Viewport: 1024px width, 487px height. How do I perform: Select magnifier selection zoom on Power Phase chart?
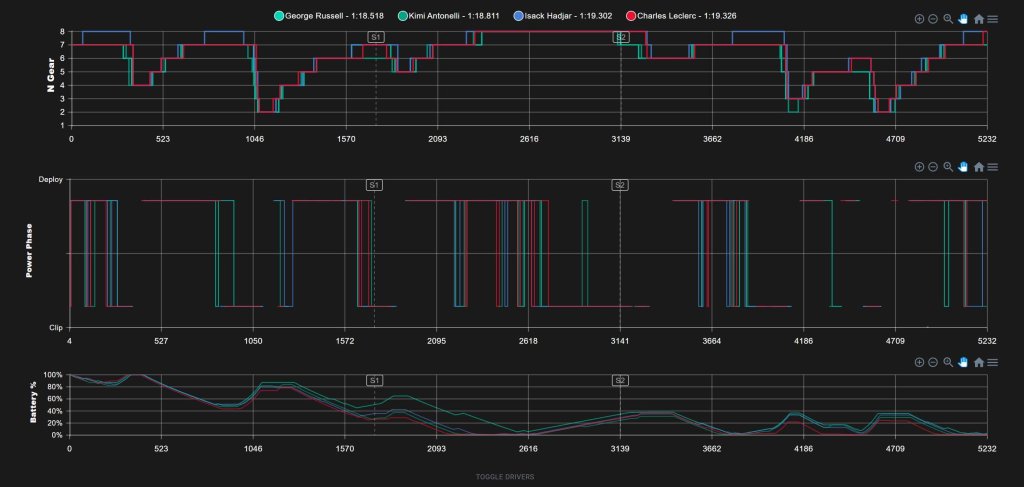click(948, 167)
